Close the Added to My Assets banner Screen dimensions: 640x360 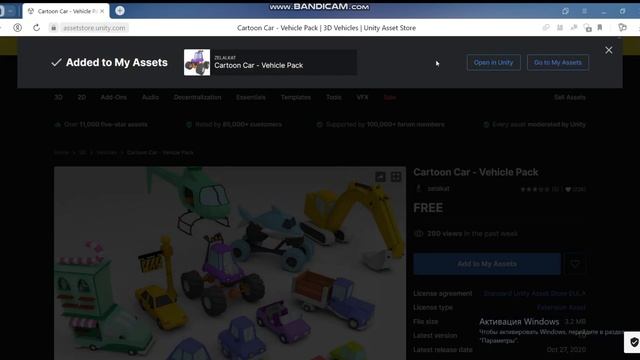609,50
